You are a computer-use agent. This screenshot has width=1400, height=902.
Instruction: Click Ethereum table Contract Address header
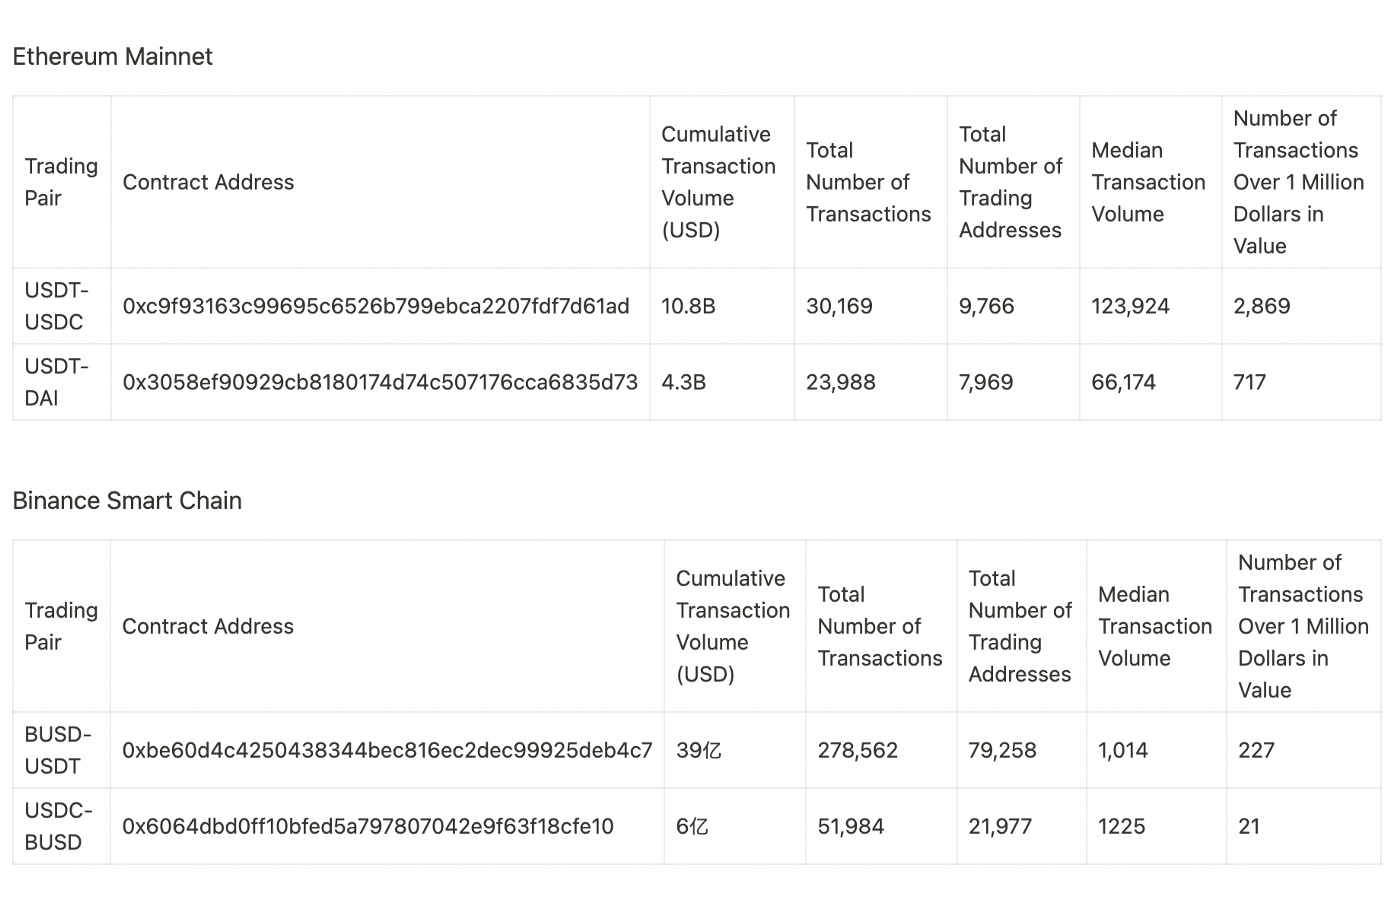point(208,182)
